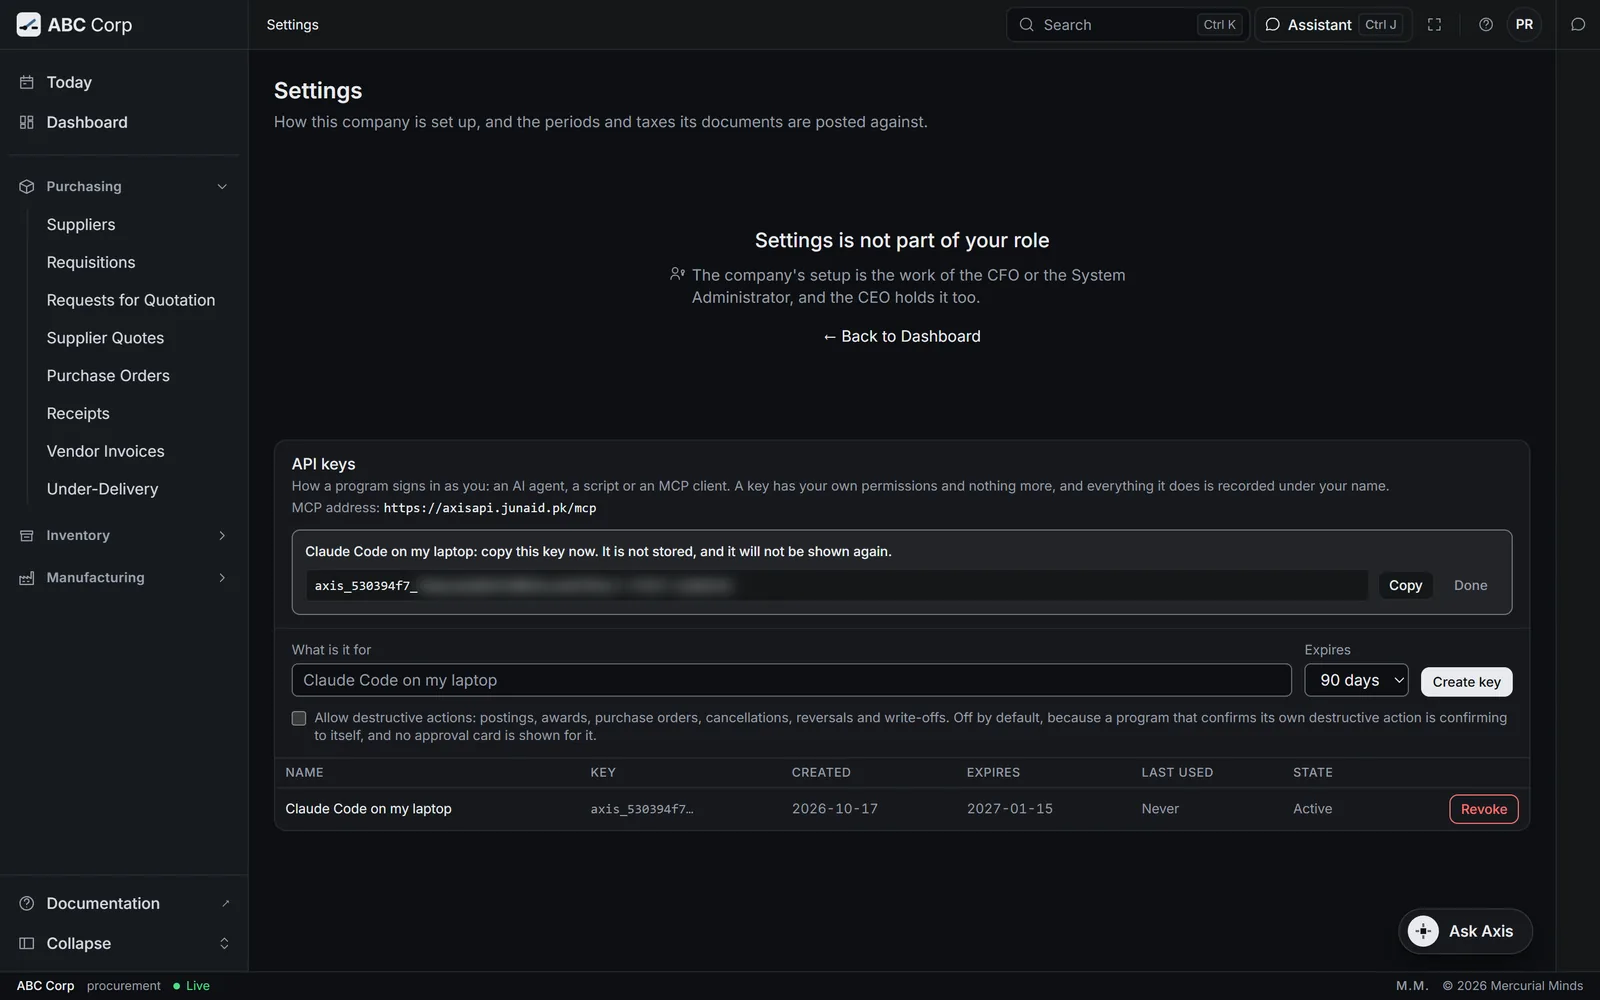Screen dimensions: 1600x1000
Task: Click the magnifier icon in Search
Action: 1026,25
